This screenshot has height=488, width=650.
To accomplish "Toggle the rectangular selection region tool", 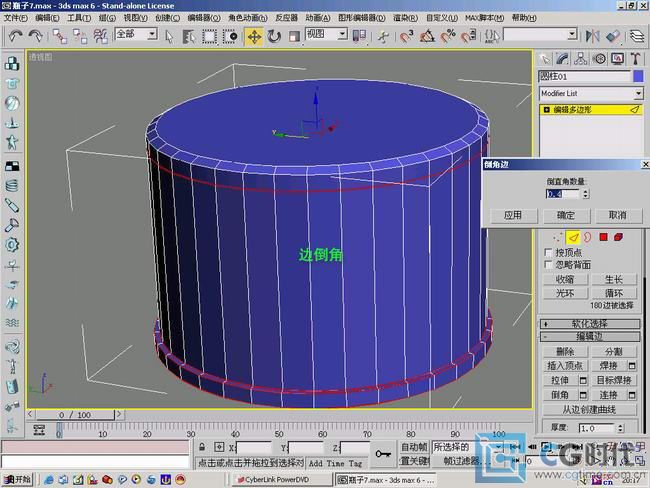I will (209, 36).
